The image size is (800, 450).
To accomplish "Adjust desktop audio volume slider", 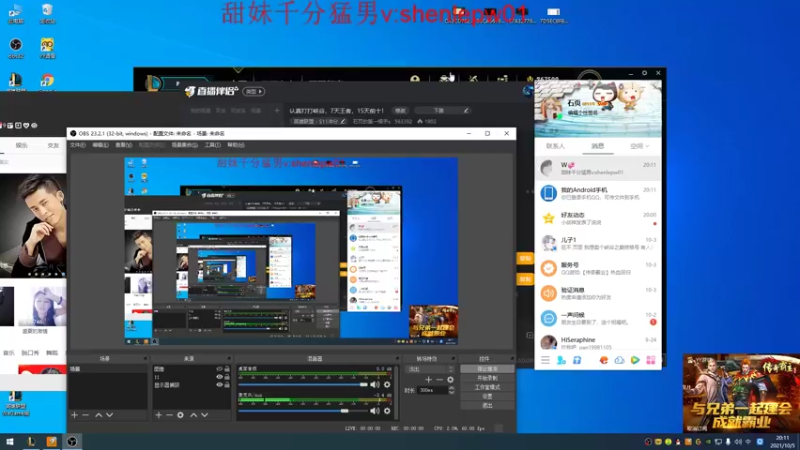I will click(x=303, y=385).
